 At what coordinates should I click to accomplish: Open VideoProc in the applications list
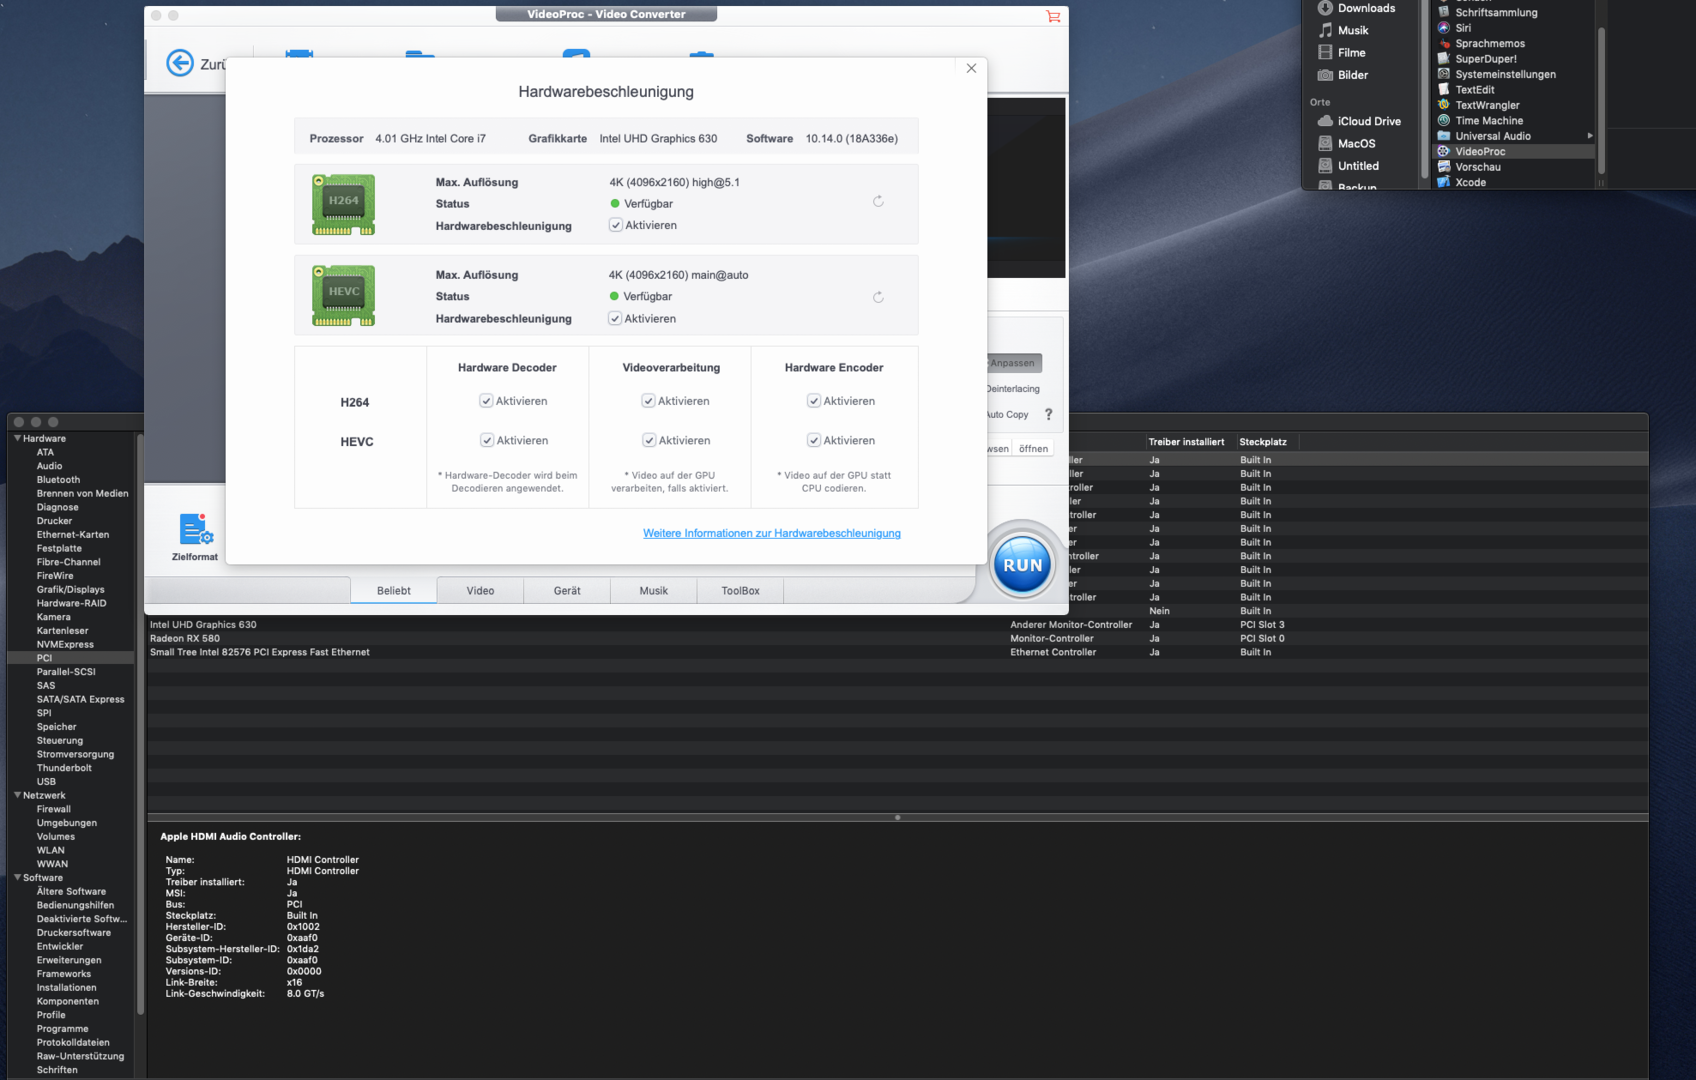[1479, 152]
